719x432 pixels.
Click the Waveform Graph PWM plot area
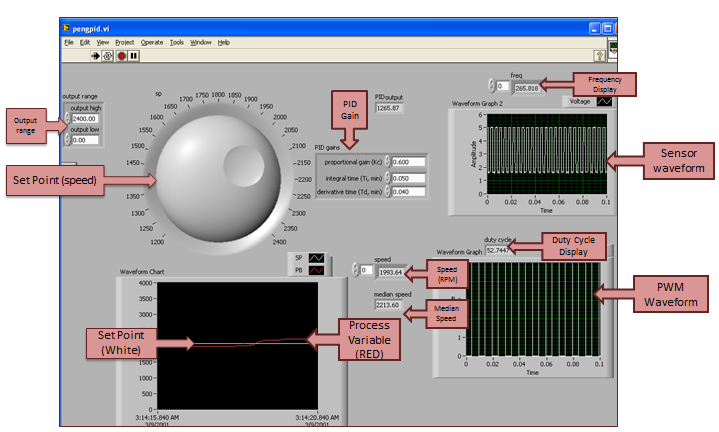[x=533, y=309]
